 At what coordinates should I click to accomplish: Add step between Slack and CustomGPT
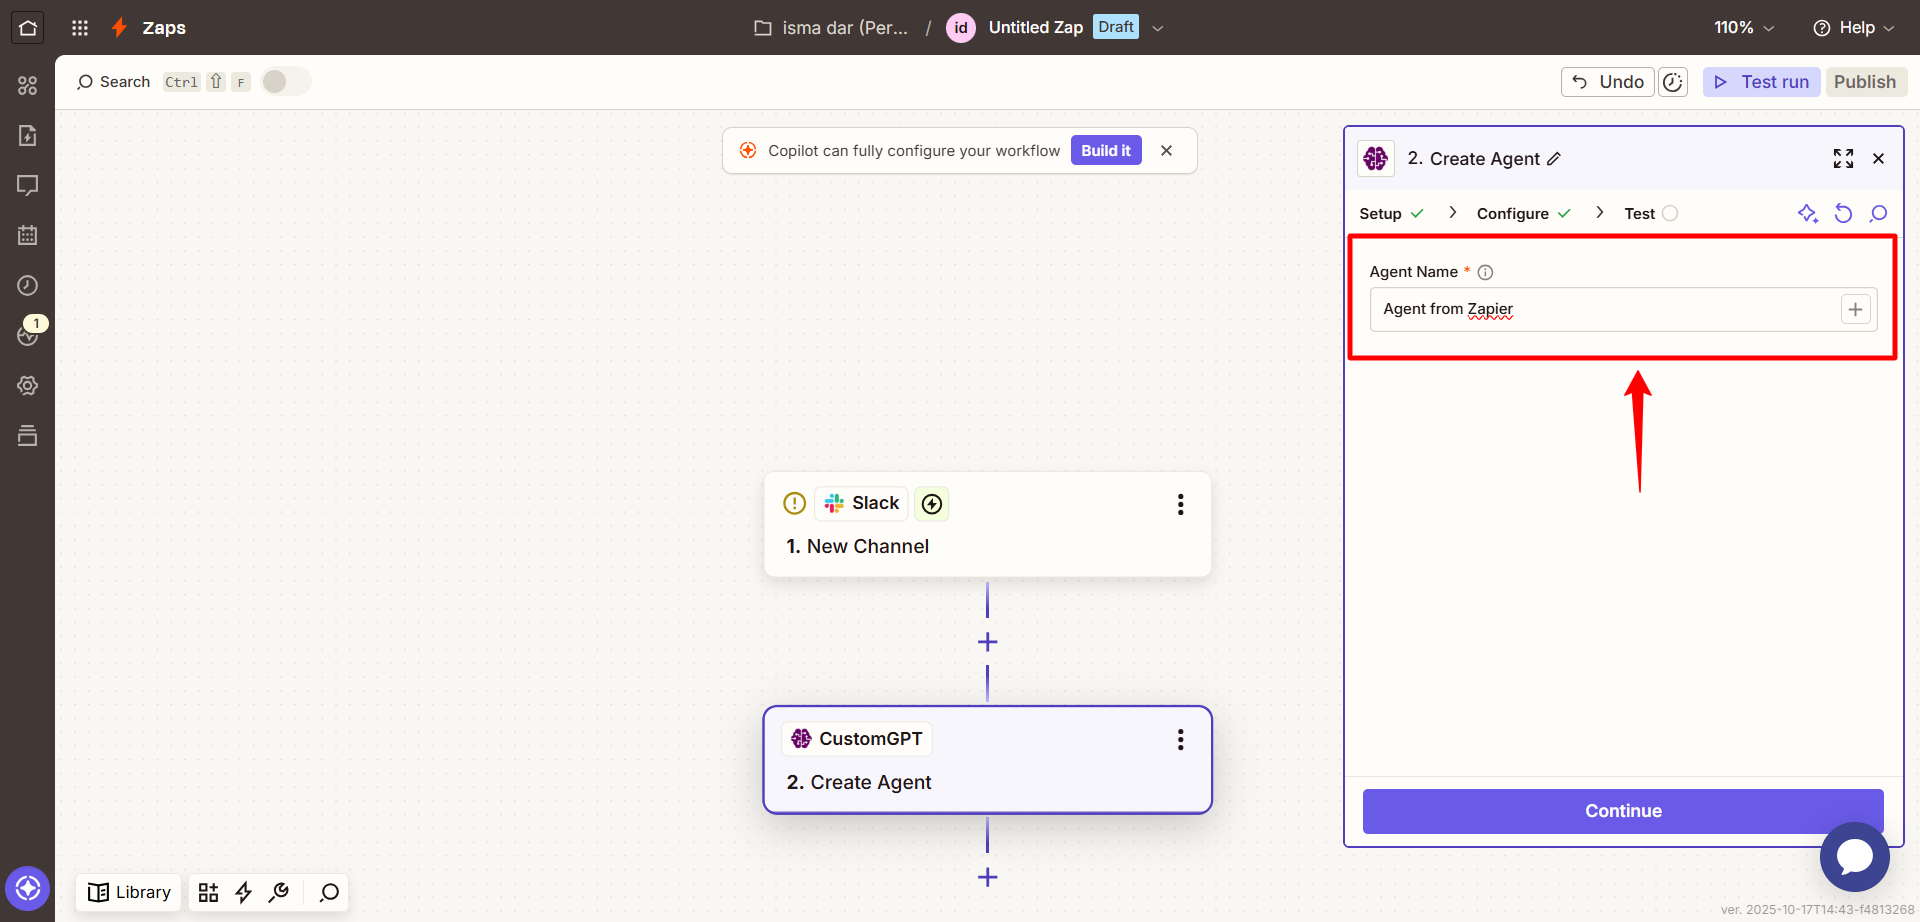(987, 642)
